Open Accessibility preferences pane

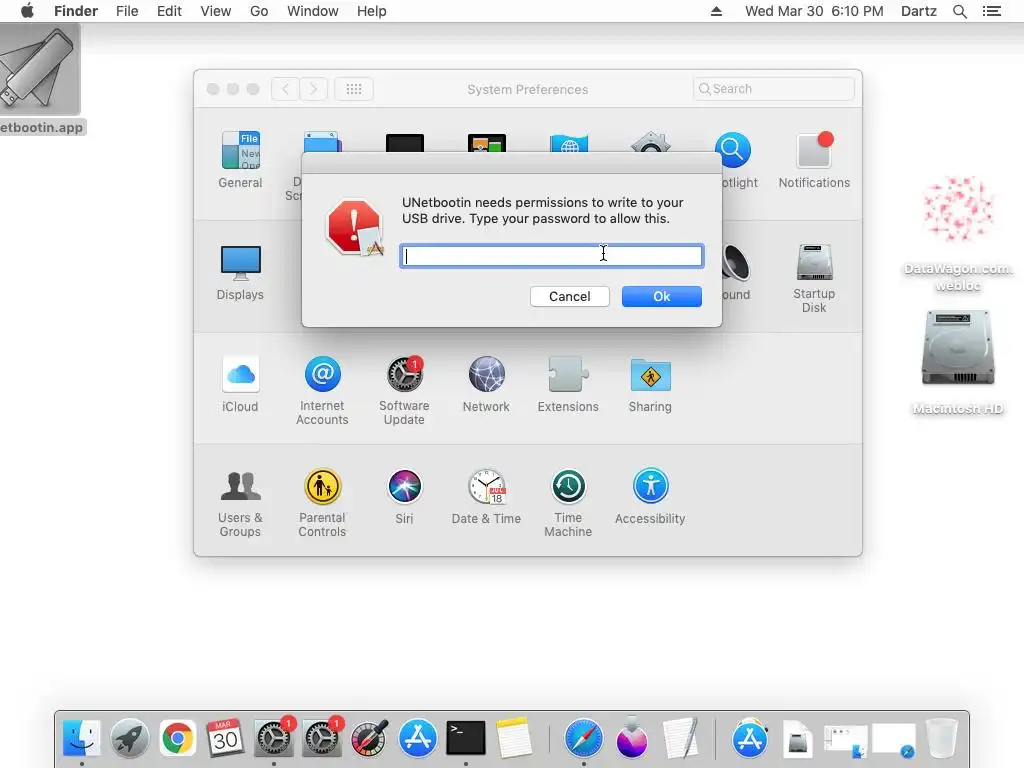coord(650,496)
